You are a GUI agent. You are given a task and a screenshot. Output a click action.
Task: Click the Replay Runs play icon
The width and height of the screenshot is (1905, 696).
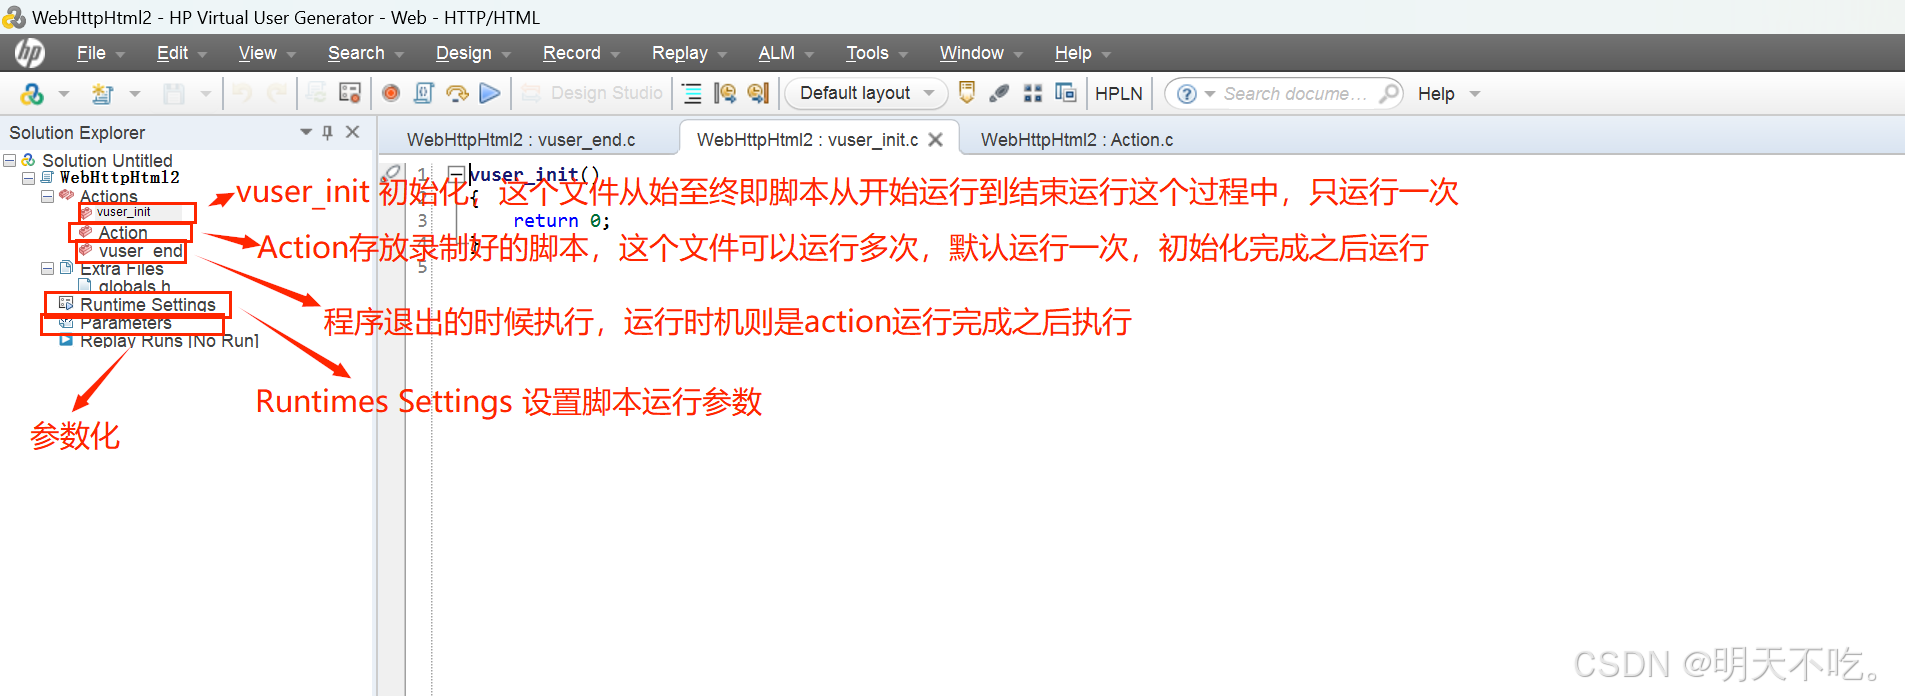66,340
